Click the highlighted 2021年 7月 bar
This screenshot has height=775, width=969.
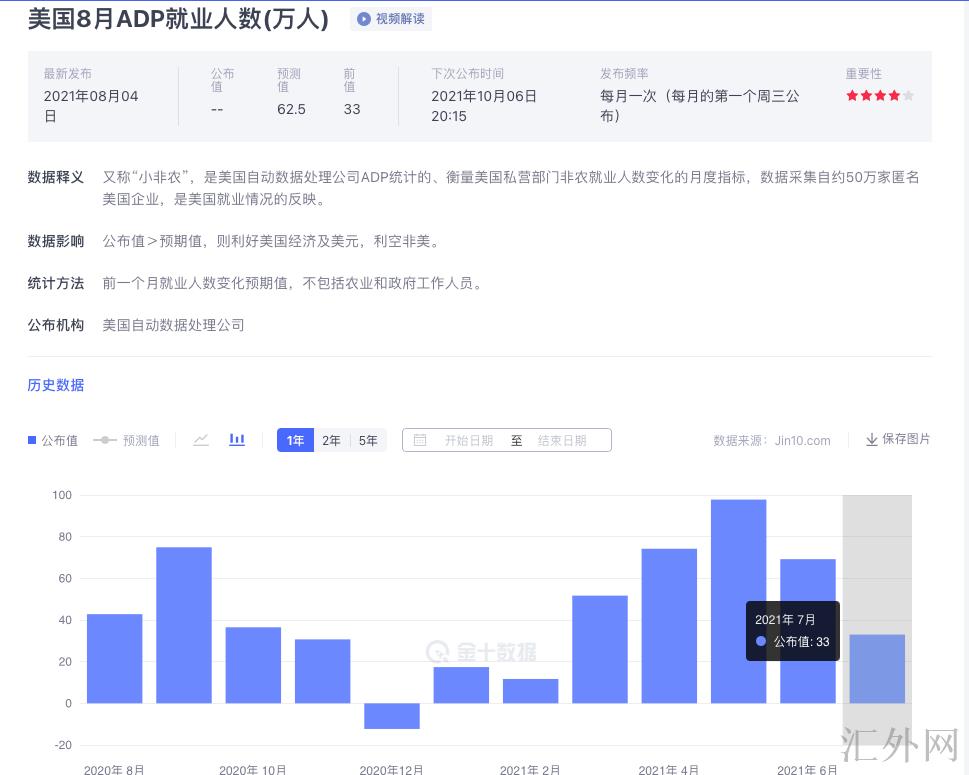[877, 668]
